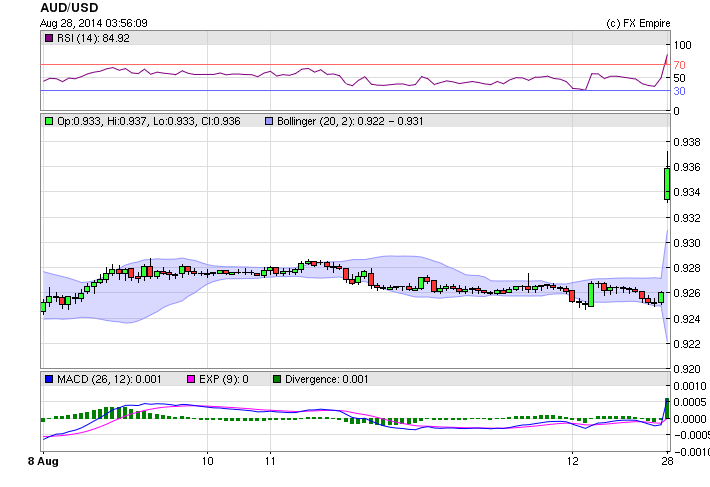
Task: Click the RSI line spike above 70
Action: click(666, 62)
